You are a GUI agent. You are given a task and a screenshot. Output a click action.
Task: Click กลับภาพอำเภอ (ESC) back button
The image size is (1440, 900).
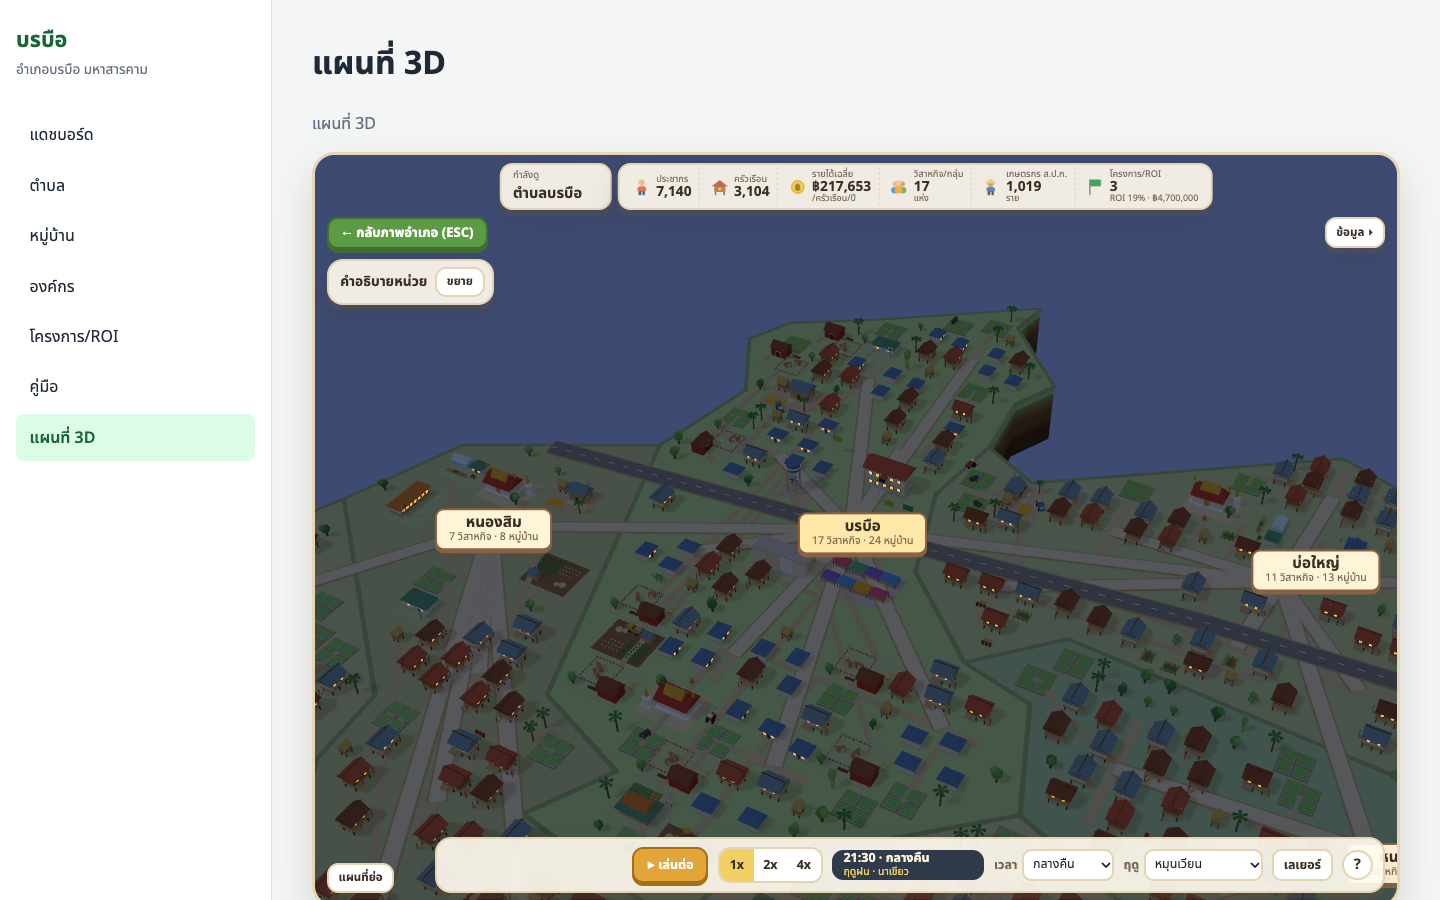tap(407, 233)
